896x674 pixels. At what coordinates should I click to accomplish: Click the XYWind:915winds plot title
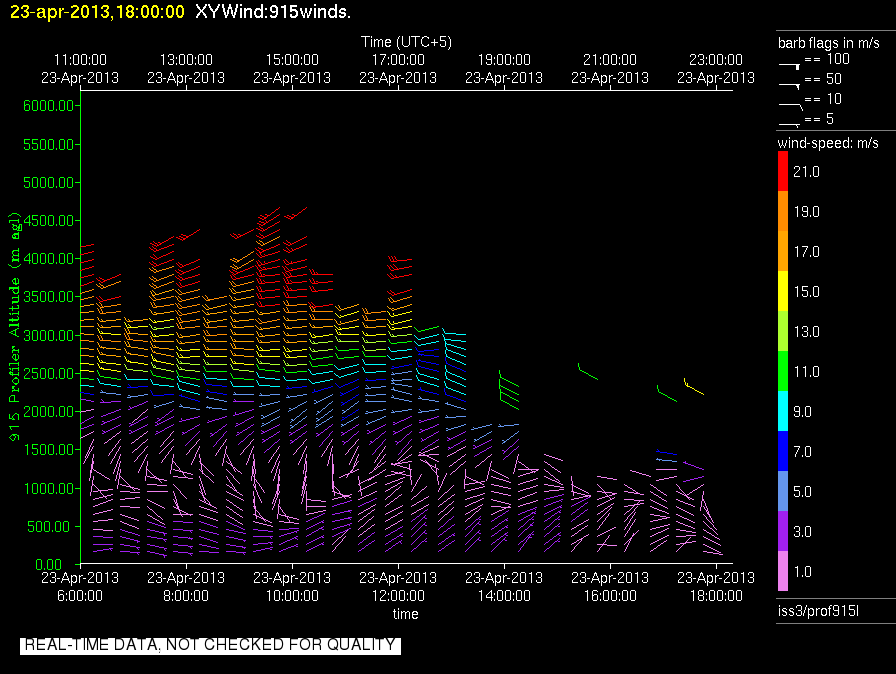pyautogui.click(x=273, y=12)
